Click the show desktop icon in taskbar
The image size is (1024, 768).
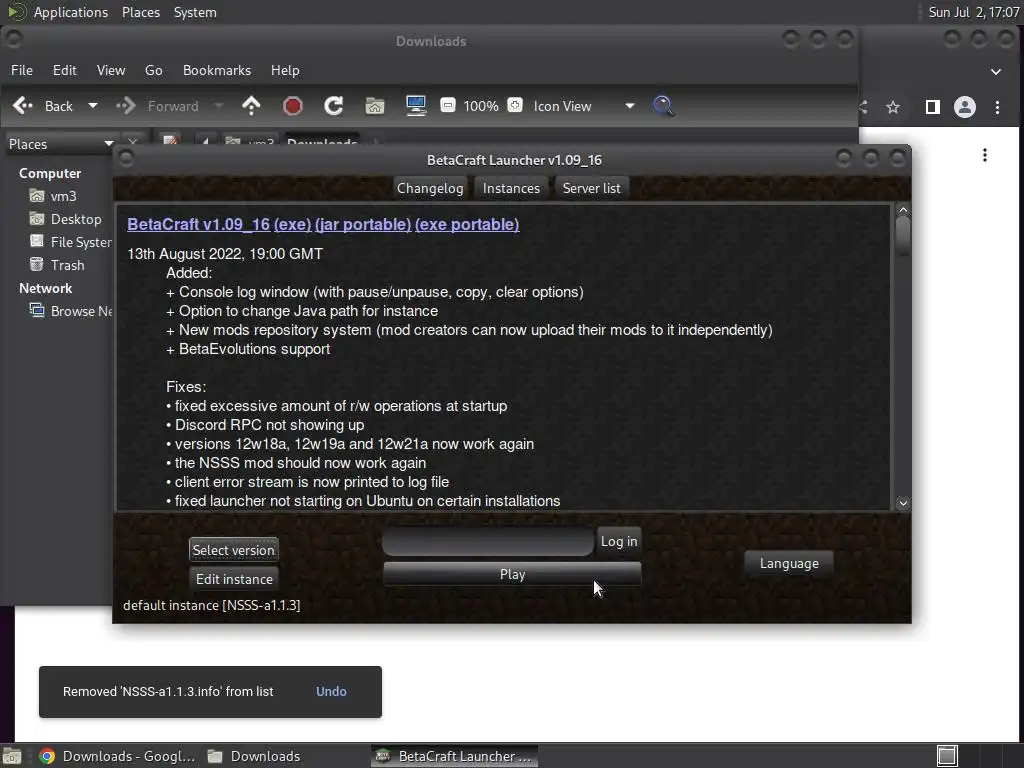pyautogui.click(x=12, y=756)
